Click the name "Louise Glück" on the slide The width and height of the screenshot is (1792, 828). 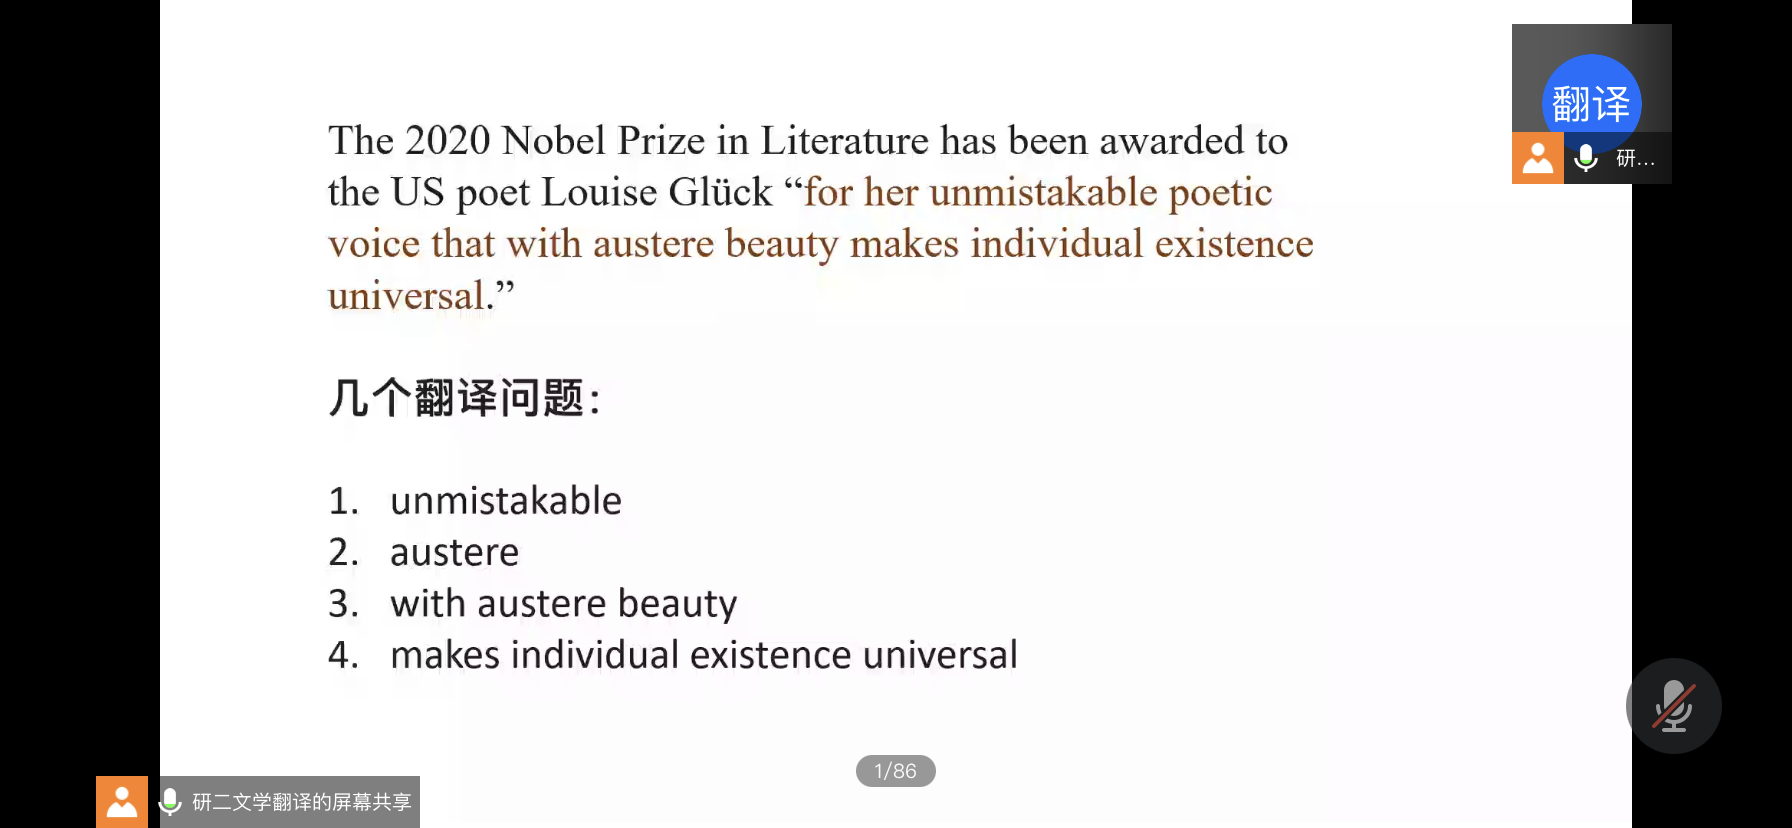656,192
